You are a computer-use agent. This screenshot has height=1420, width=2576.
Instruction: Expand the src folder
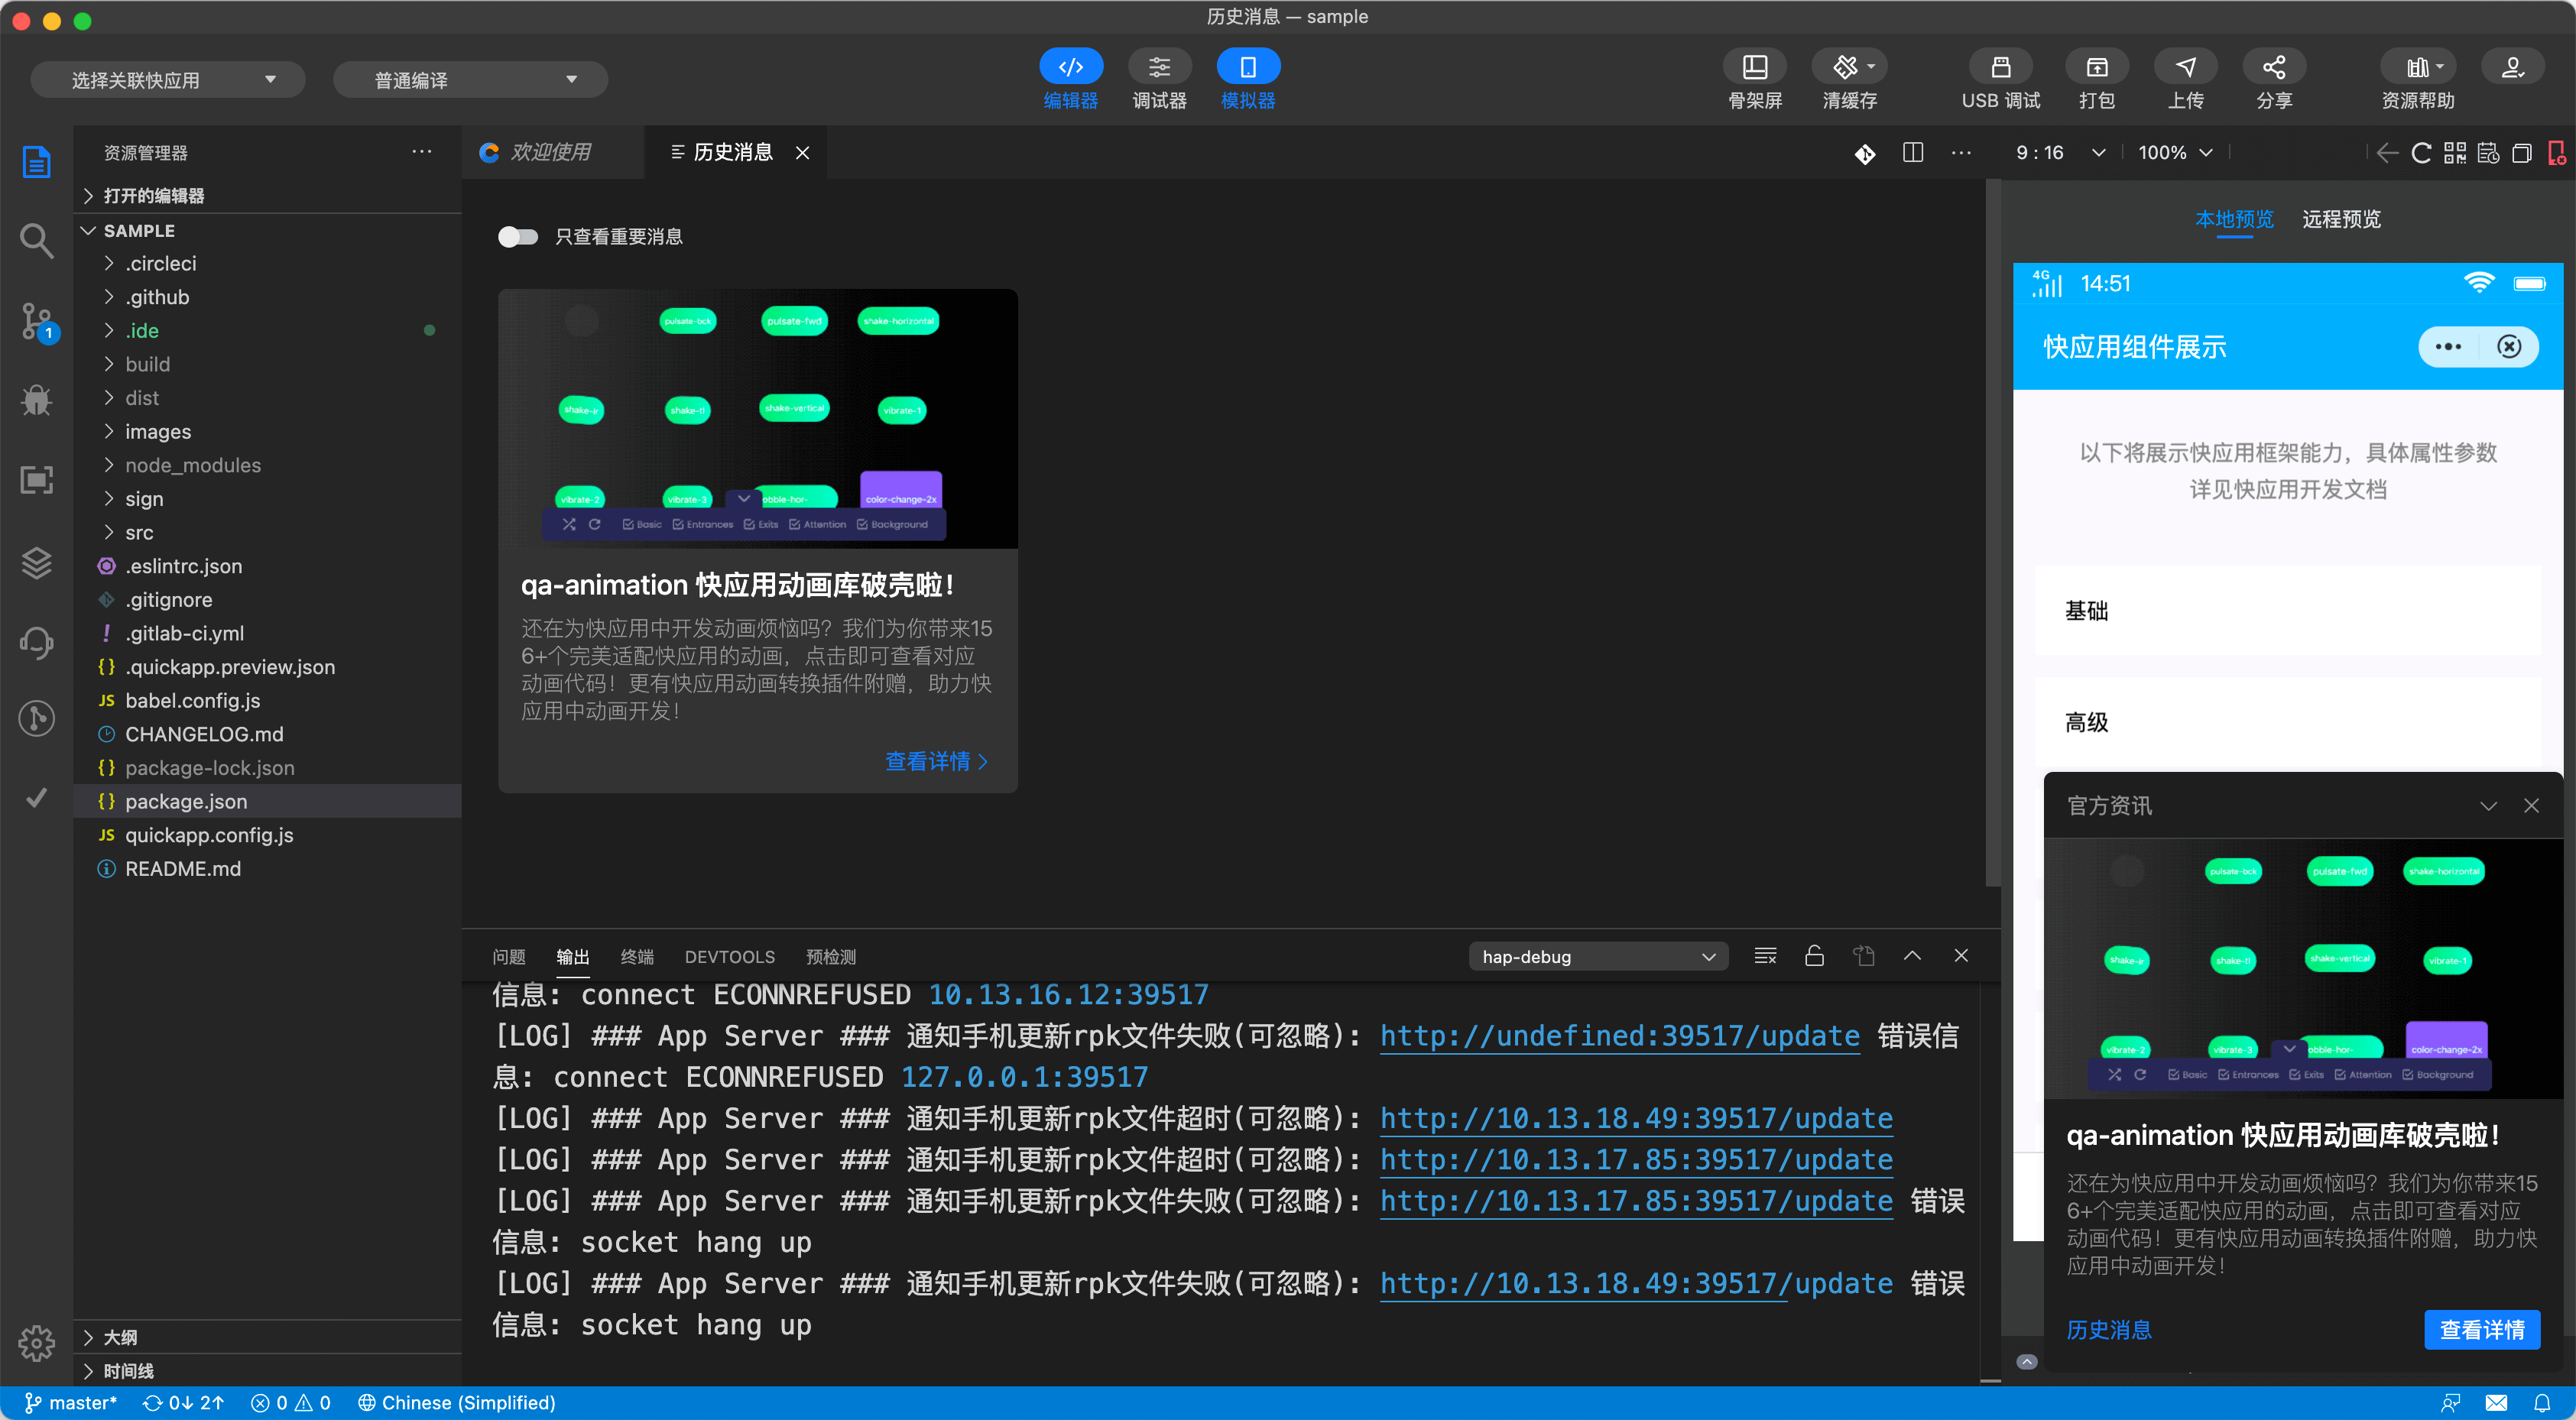pos(139,532)
